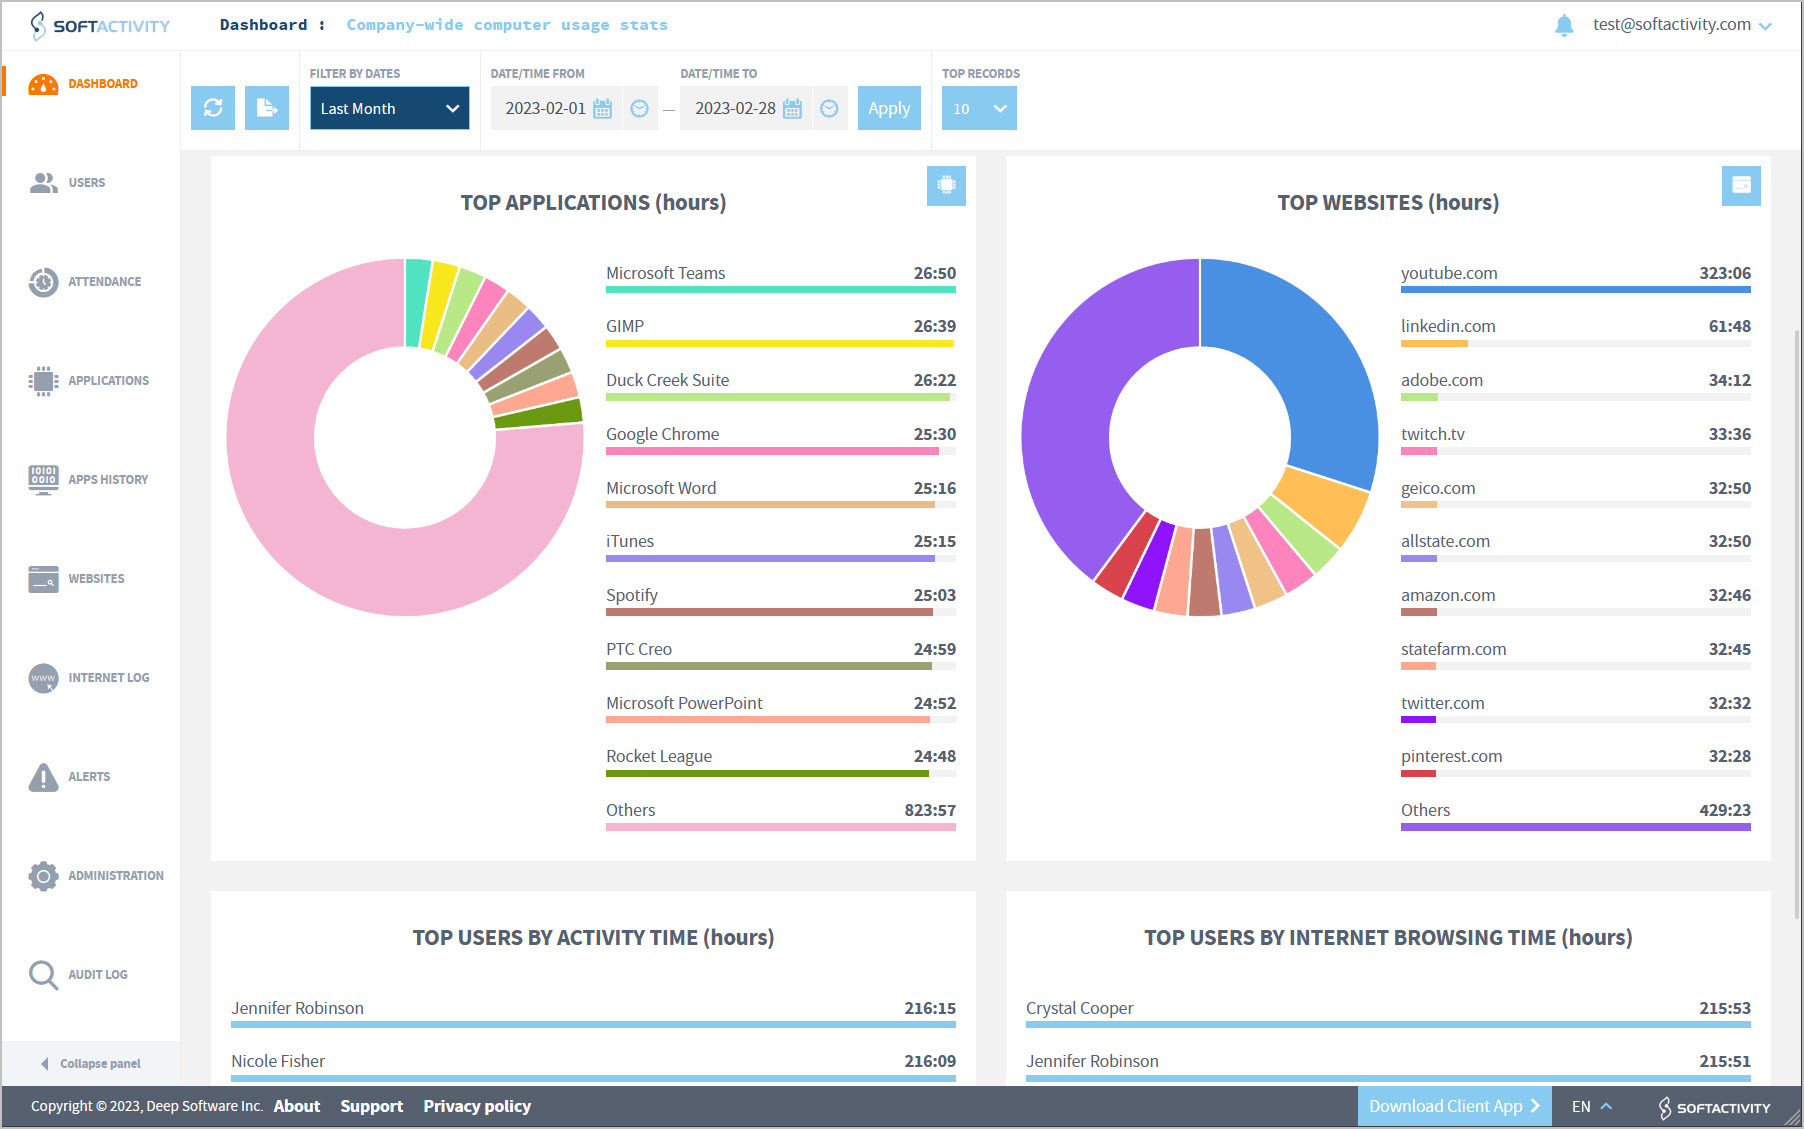Click the SoftActivity logo
This screenshot has width=1804, height=1129.
99,25
